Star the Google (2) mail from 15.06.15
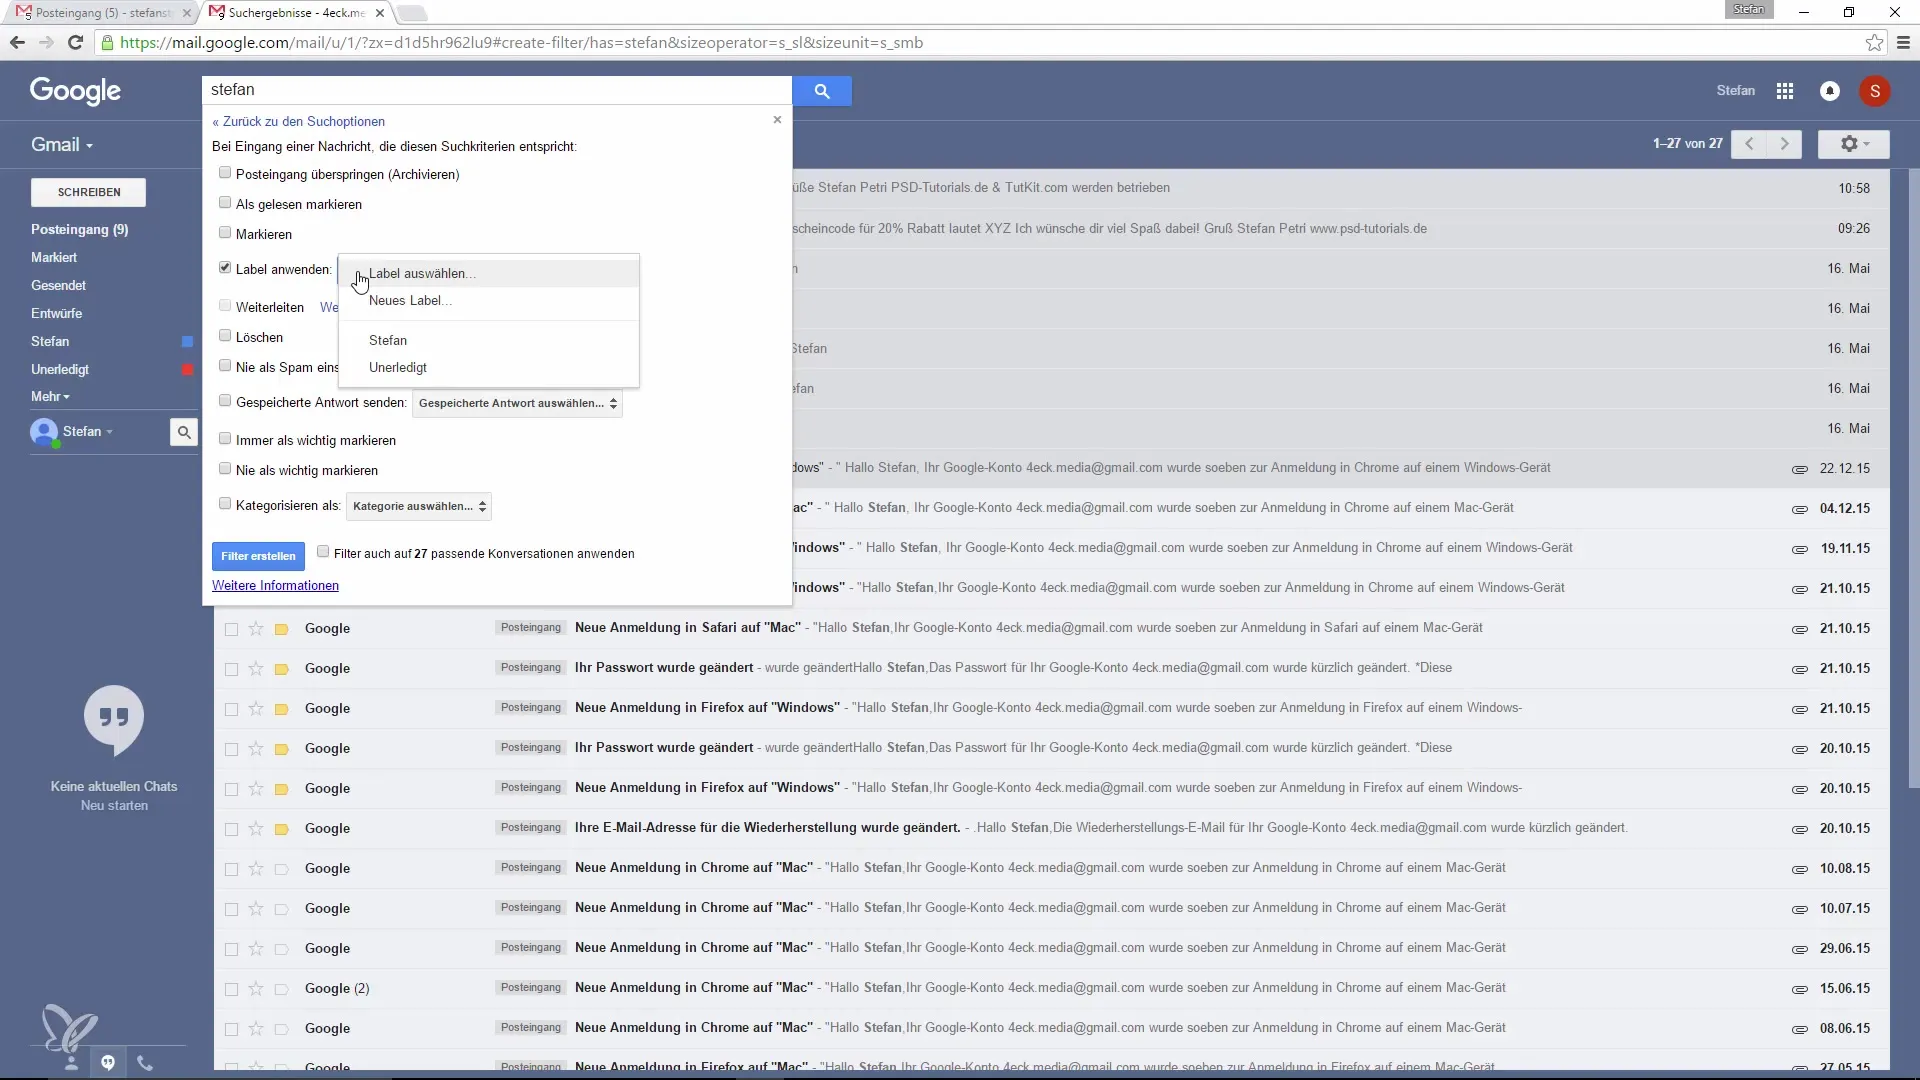The height and width of the screenshot is (1080, 1920). point(256,988)
